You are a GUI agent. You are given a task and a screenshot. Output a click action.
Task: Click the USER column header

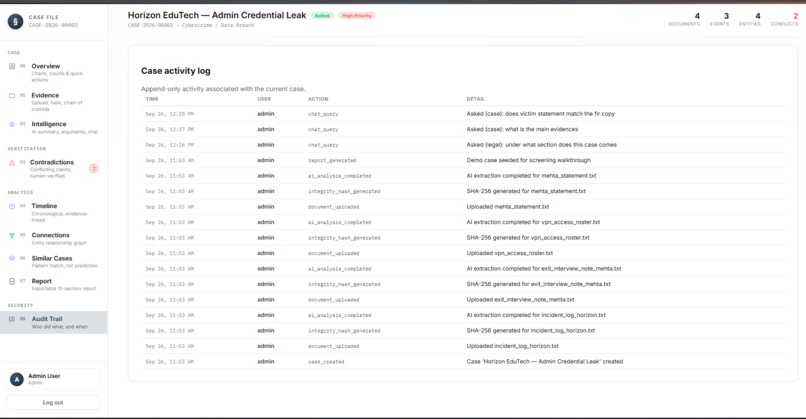point(264,99)
